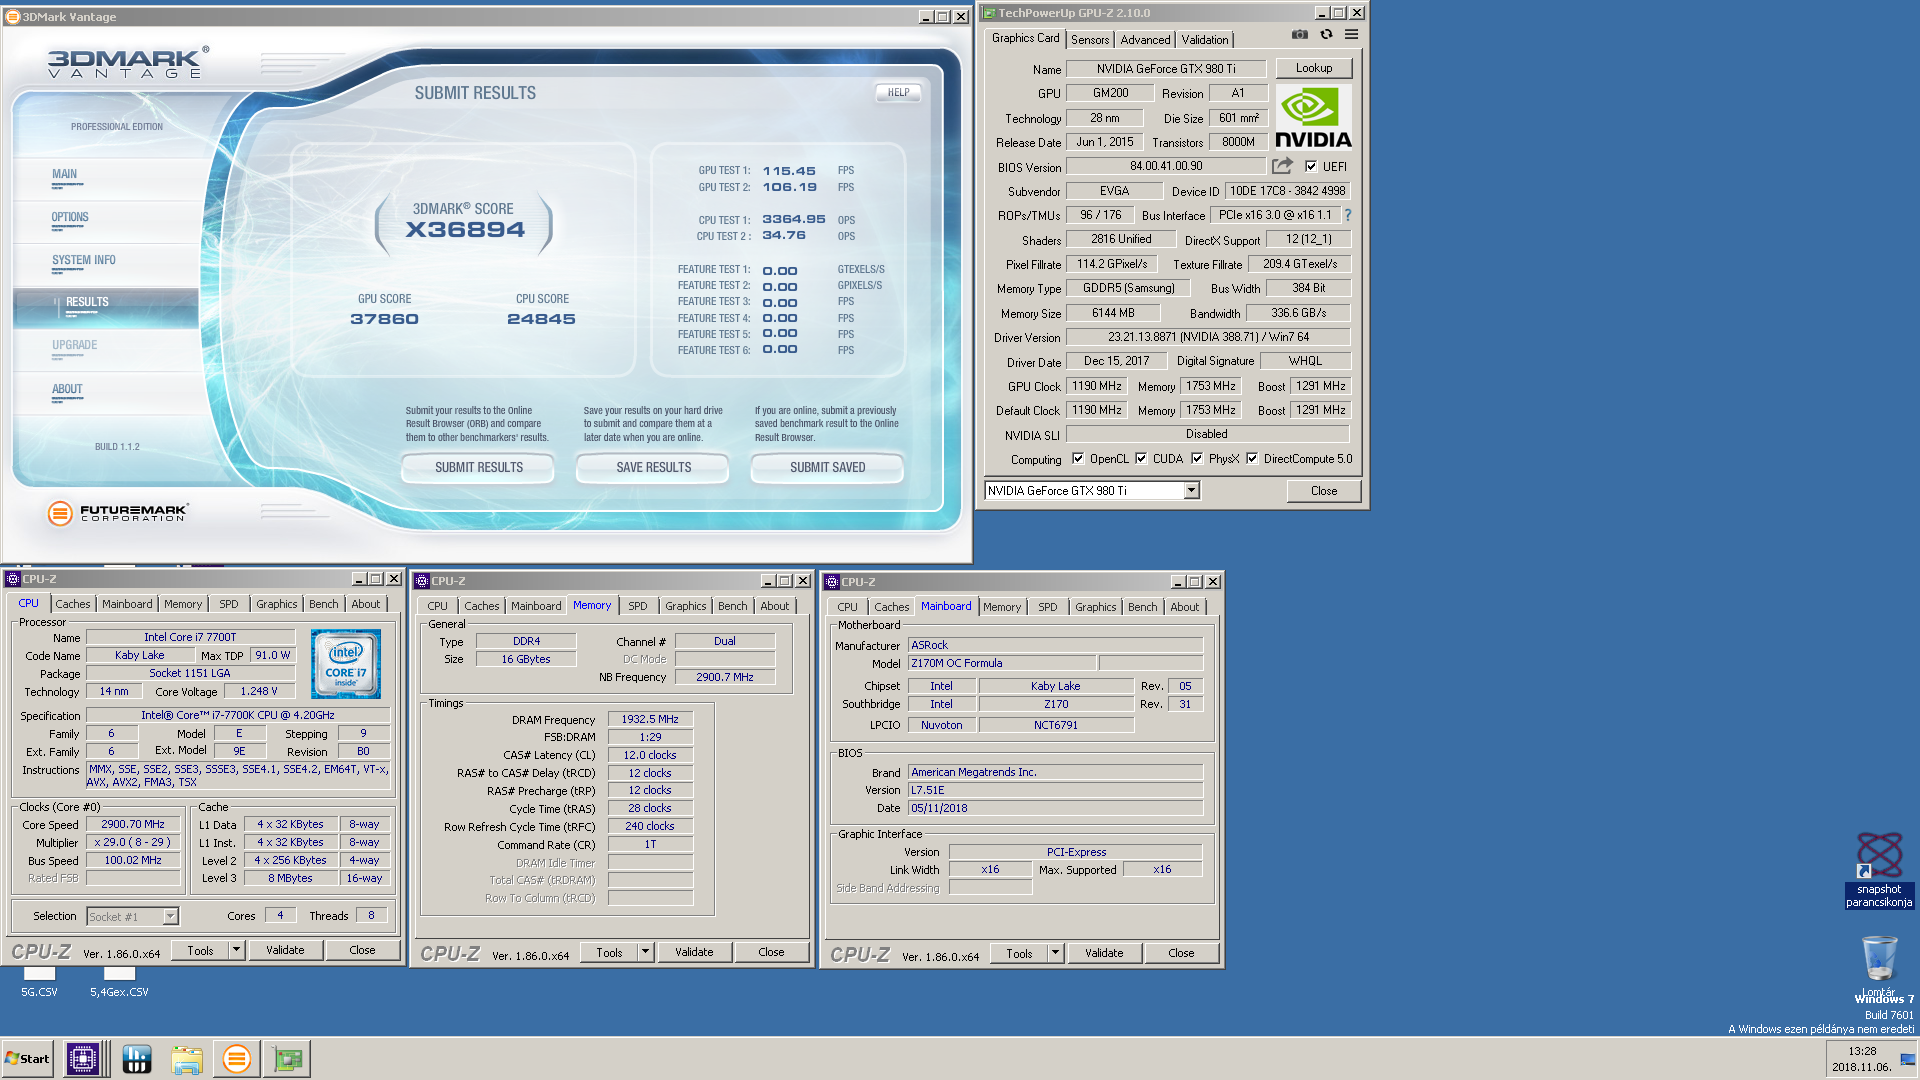Open the Recycle Bin (Lomtár) desktop icon
1920x1080 pixels.
1879,966
